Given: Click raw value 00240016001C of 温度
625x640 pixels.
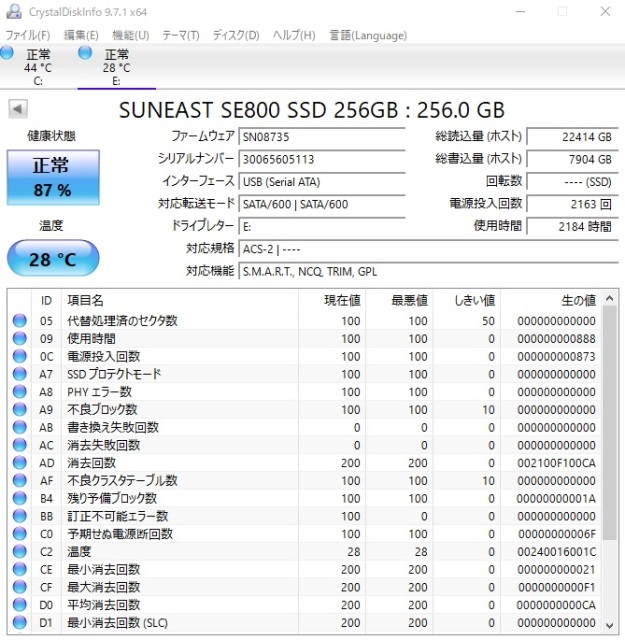Looking at the screenshot, I should click(556, 551).
